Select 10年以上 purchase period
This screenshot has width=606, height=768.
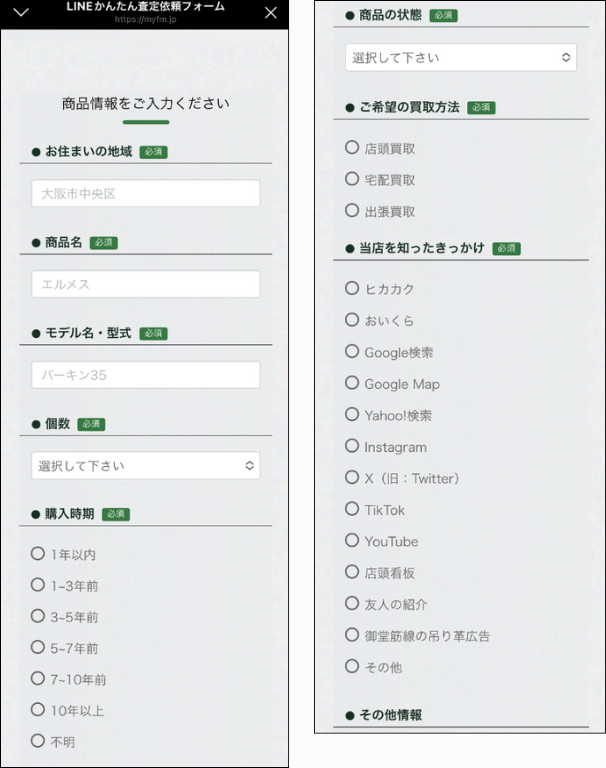pyautogui.click(x=38, y=710)
